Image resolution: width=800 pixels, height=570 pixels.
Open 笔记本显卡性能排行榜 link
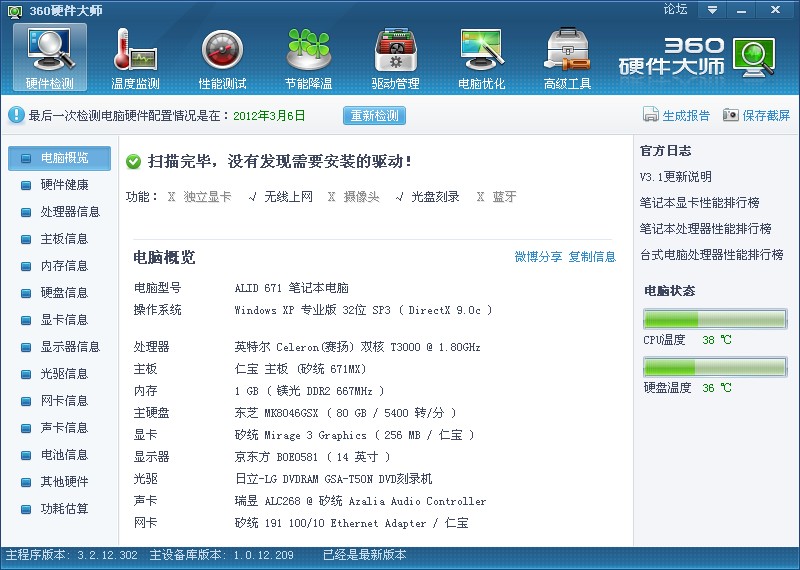pyautogui.click(x=699, y=203)
